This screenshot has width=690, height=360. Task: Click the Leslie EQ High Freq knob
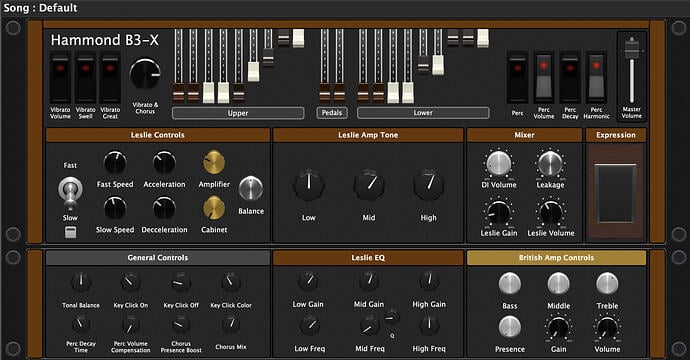pyautogui.click(x=429, y=326)
